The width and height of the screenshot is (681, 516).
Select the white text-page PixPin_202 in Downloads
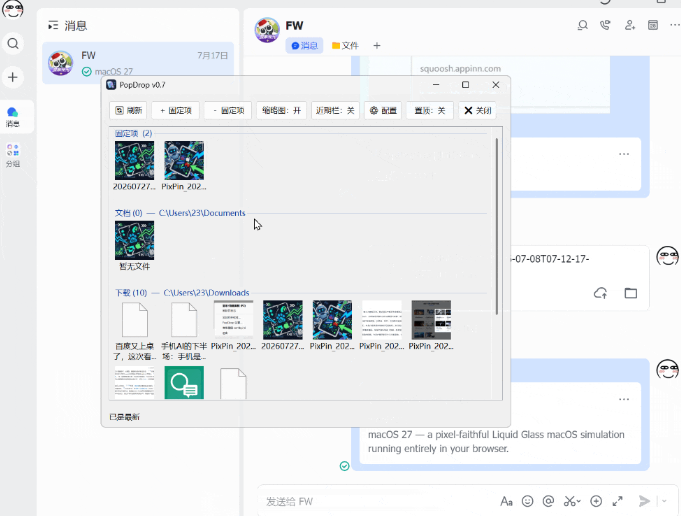(x=382, y=325)
